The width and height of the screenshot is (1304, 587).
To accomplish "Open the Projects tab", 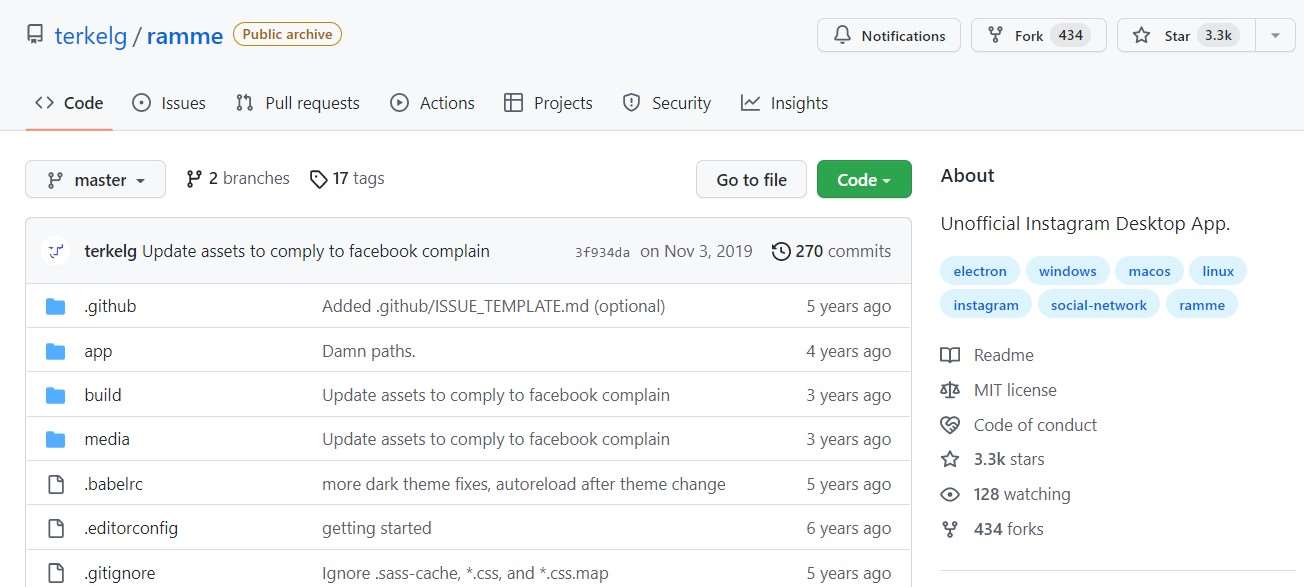I will [548, 103].
